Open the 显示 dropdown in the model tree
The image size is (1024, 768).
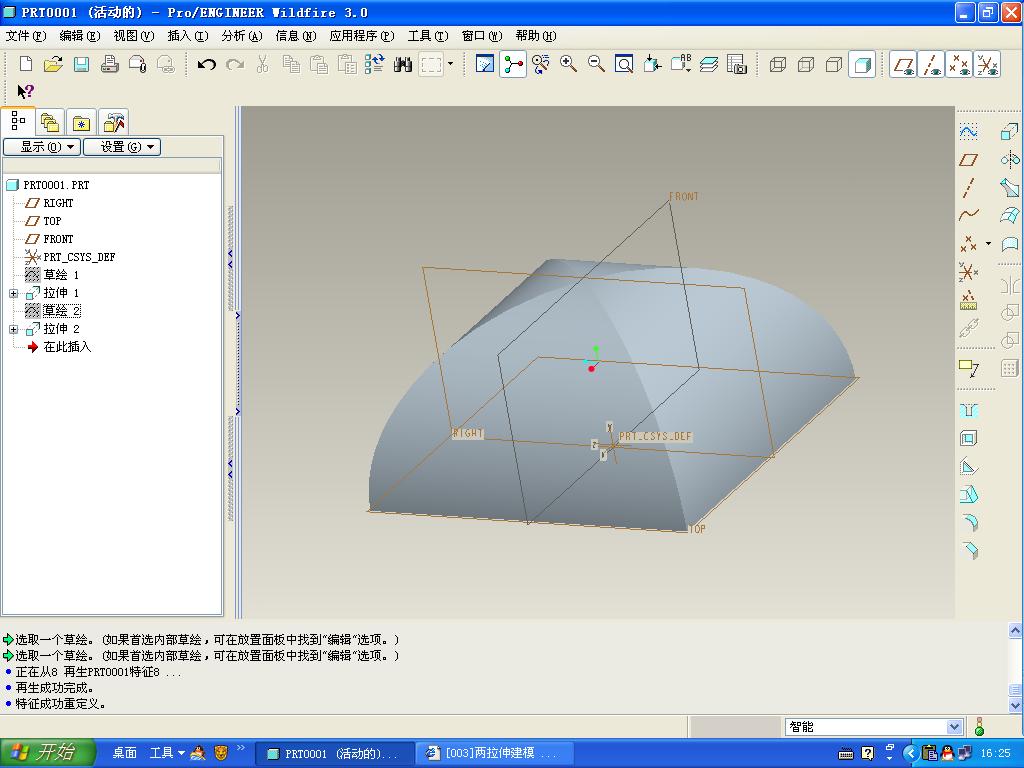42,146
